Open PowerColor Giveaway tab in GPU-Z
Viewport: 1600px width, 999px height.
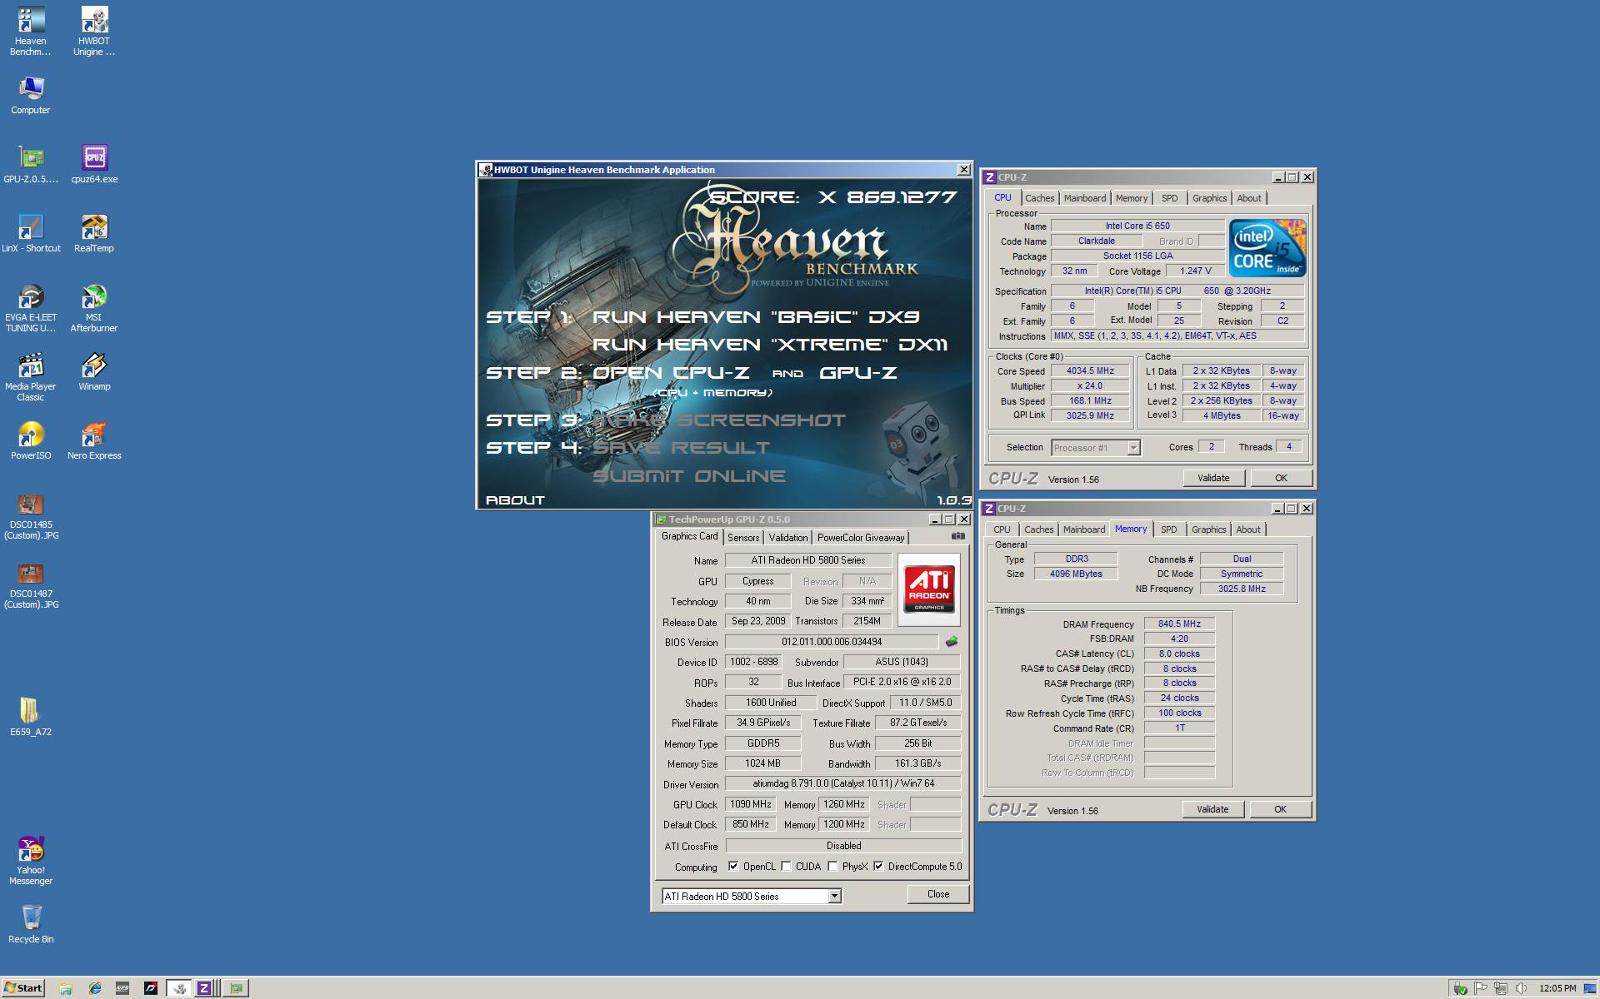point(860,538)
